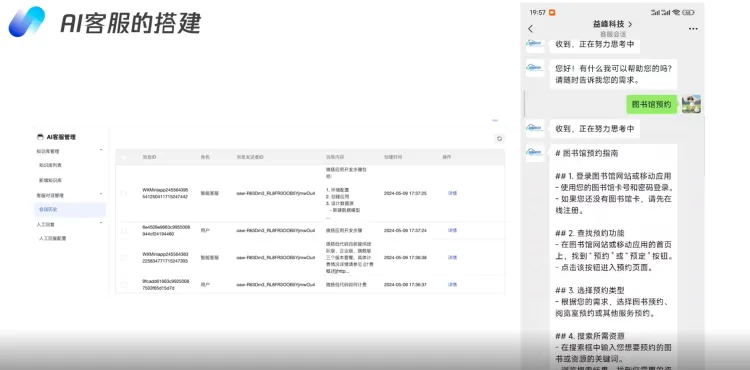The height and width of the screenshot is (370, 750).
Task: Tap the bot avatar next to 您好 greeting
Action: [x=535, y=68]
